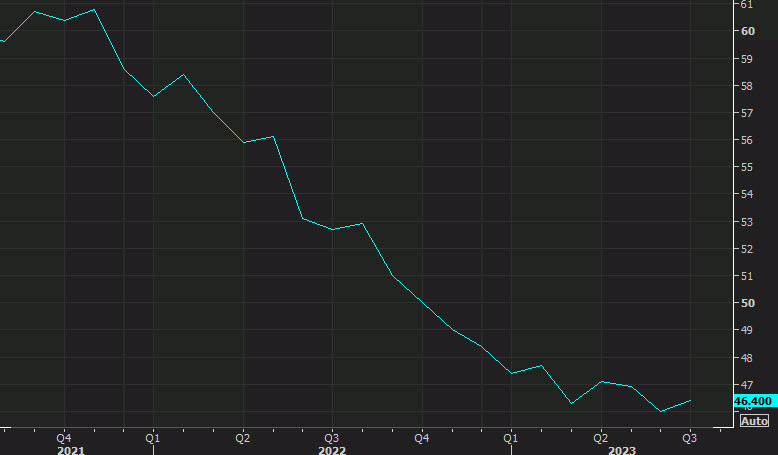This screenshot has height=455, width=778.
Task: Click the 59 label on price axis
Action: point(747,59)
